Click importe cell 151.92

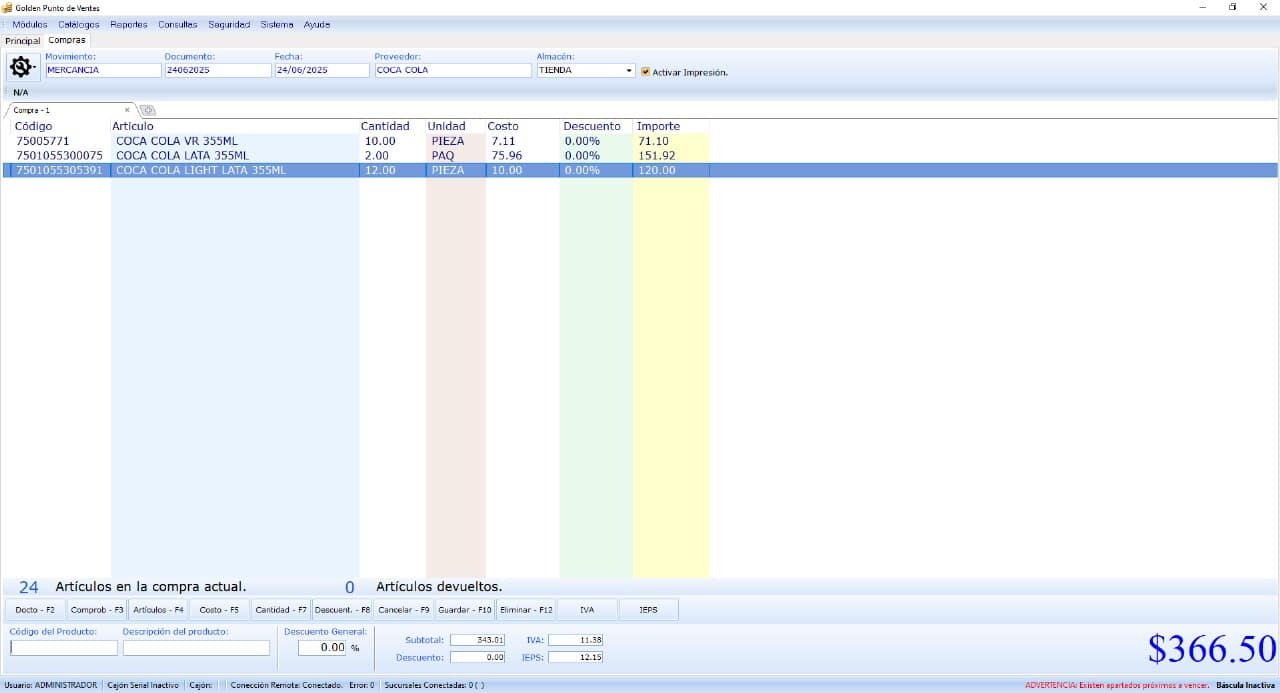point(657,156)
